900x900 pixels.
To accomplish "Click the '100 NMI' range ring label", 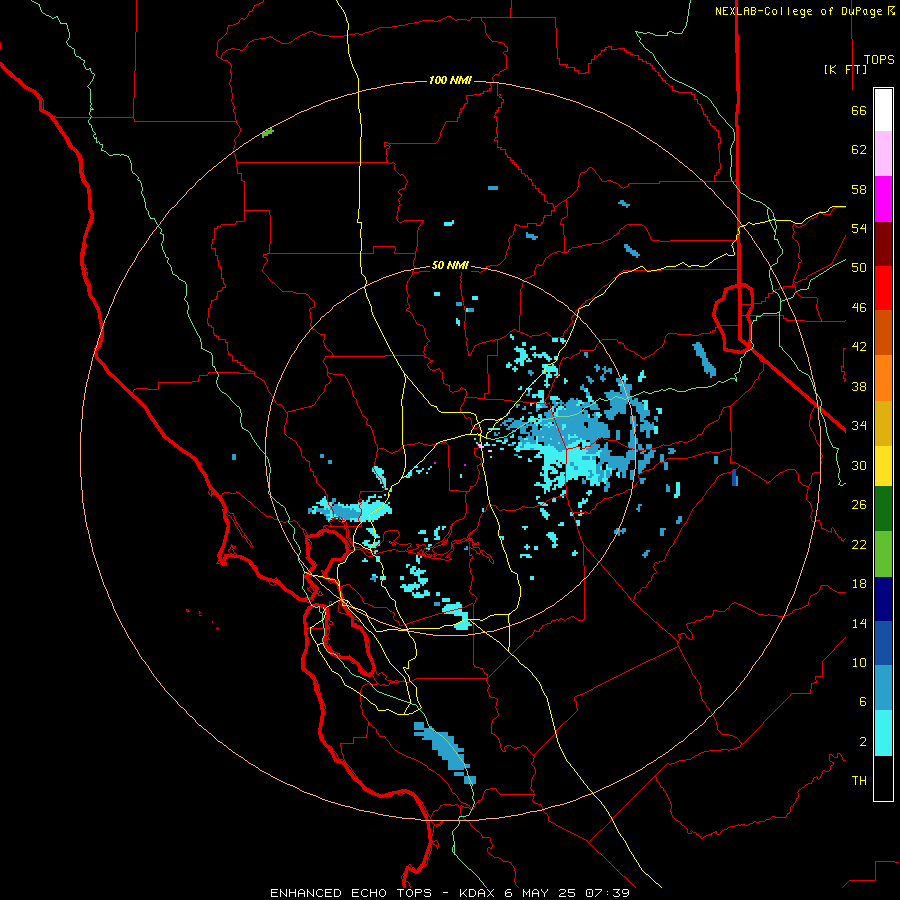I will (450, 80).
